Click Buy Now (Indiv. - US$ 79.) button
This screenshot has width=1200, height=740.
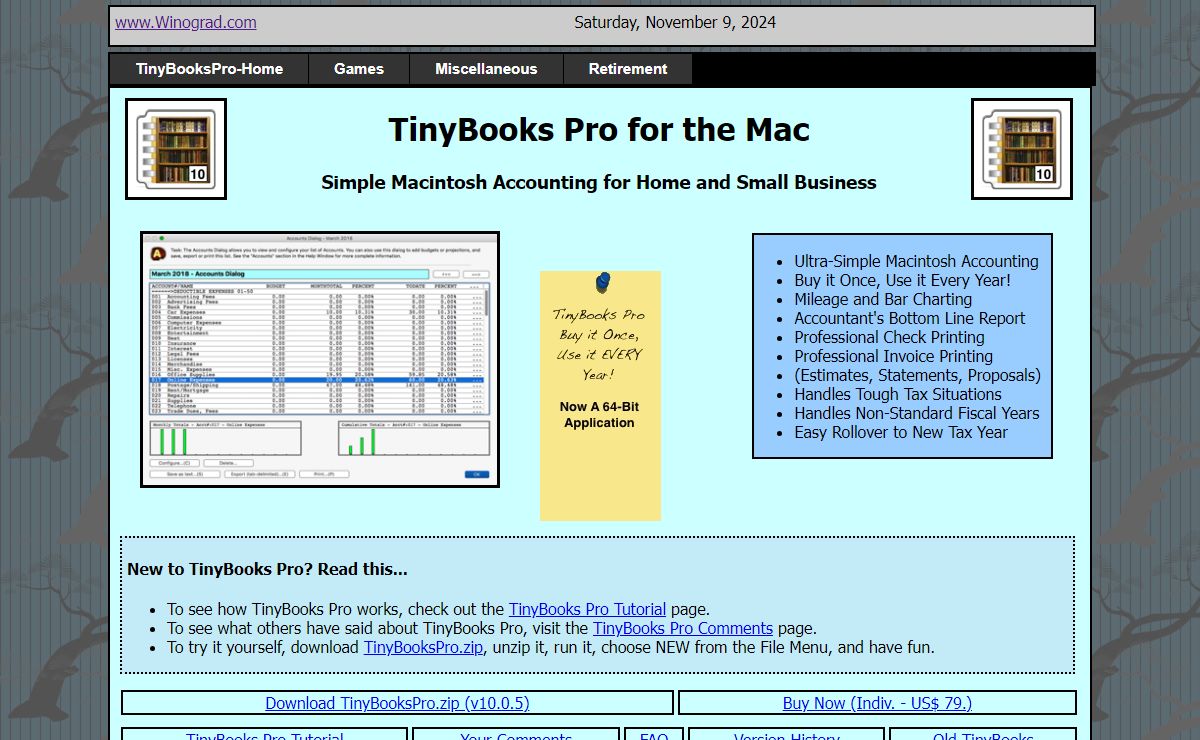tap(877, 703)
